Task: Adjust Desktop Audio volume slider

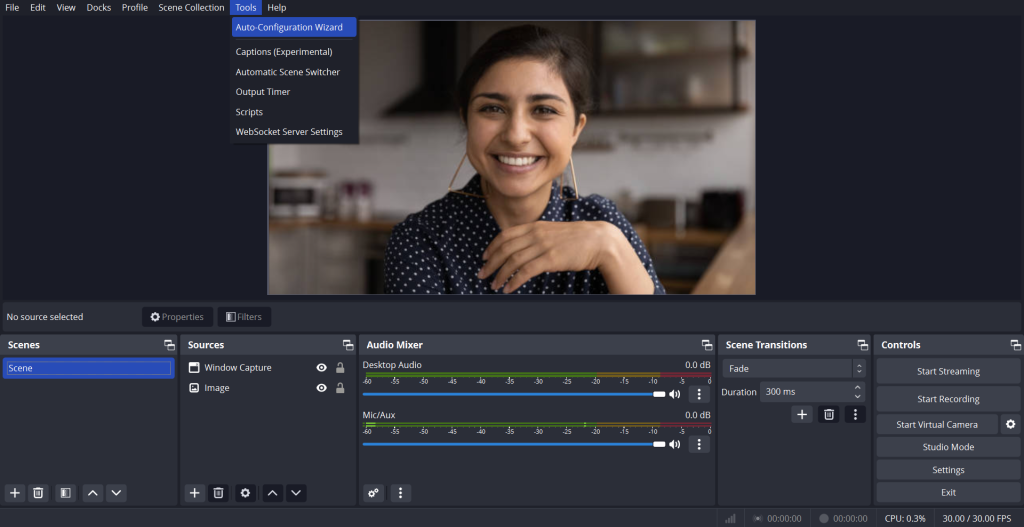Action: [x=513, y=394]
